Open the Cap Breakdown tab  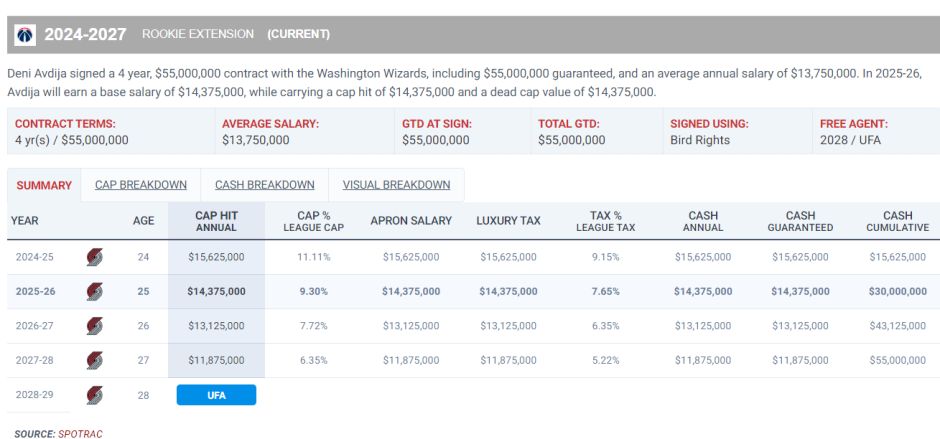click(x=141, y=185)
